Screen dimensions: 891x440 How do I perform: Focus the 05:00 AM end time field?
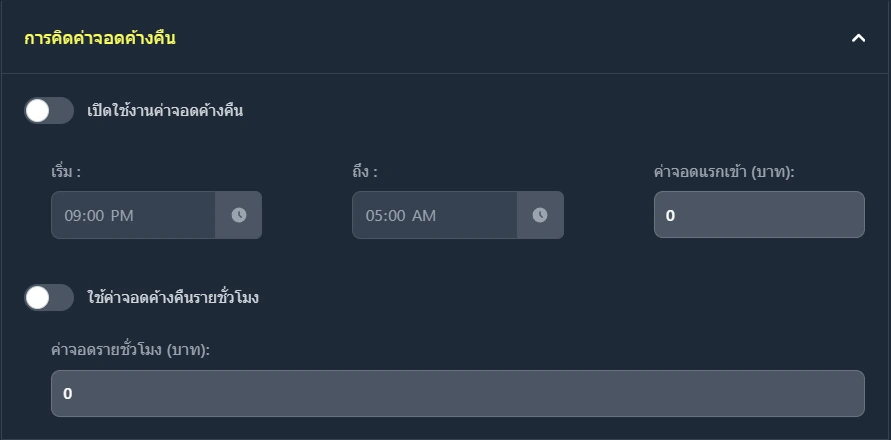pyautogui.click(x=434, y=215)
